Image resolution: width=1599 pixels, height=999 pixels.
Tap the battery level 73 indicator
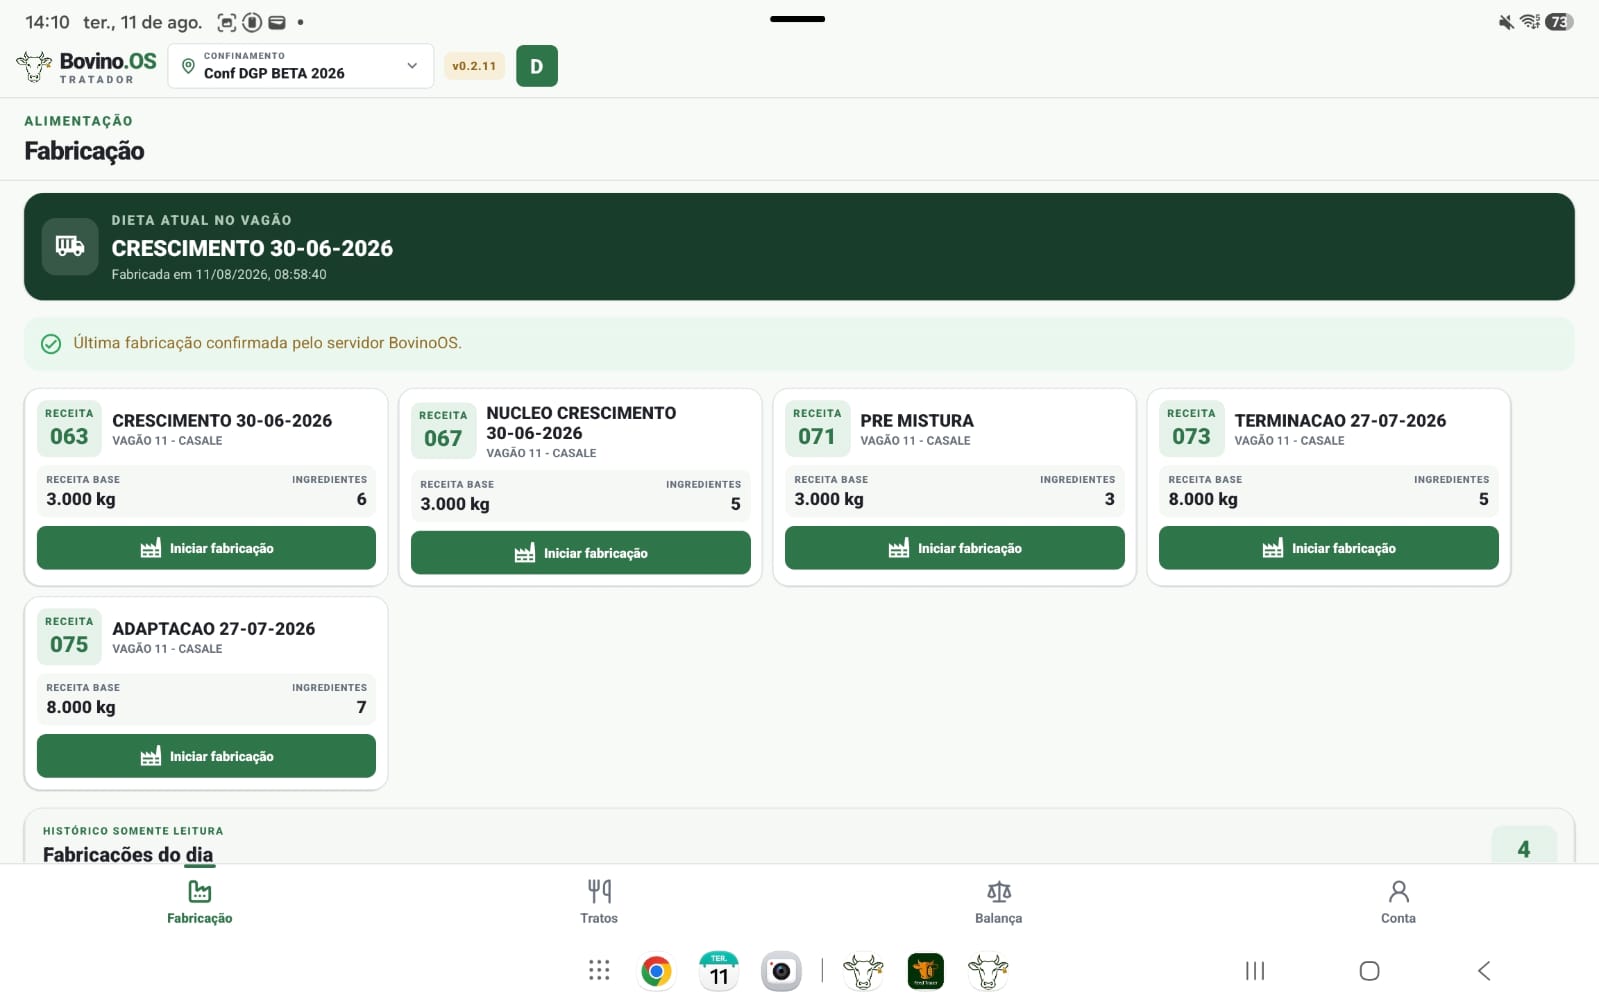[x=1559, y=22]
